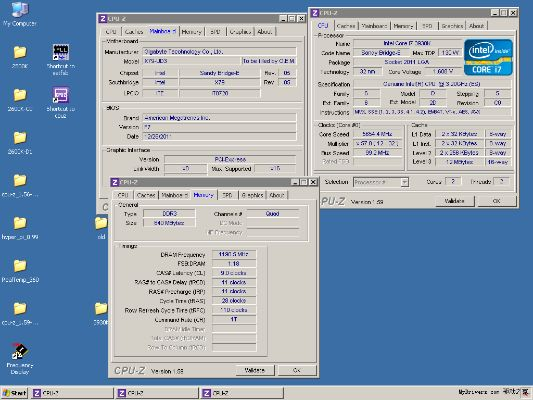Click Validate in the CPU window
Screen dimensions: 533x400
(454, 201)
